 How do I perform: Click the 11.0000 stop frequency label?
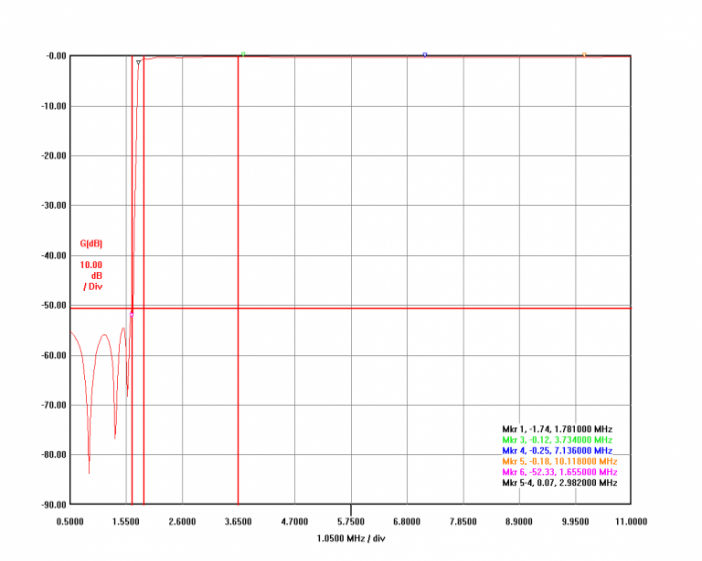pos(630,521)
